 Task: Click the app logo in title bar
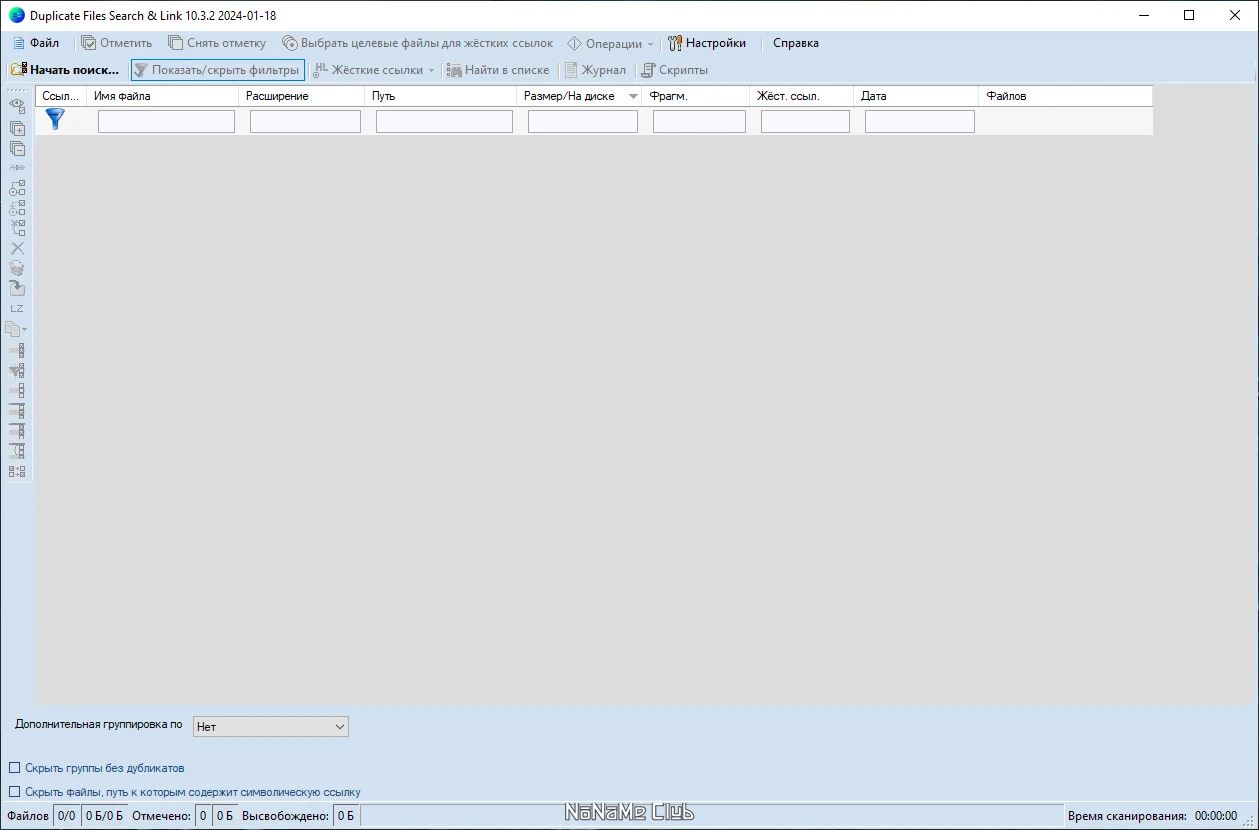click(16, 15)
